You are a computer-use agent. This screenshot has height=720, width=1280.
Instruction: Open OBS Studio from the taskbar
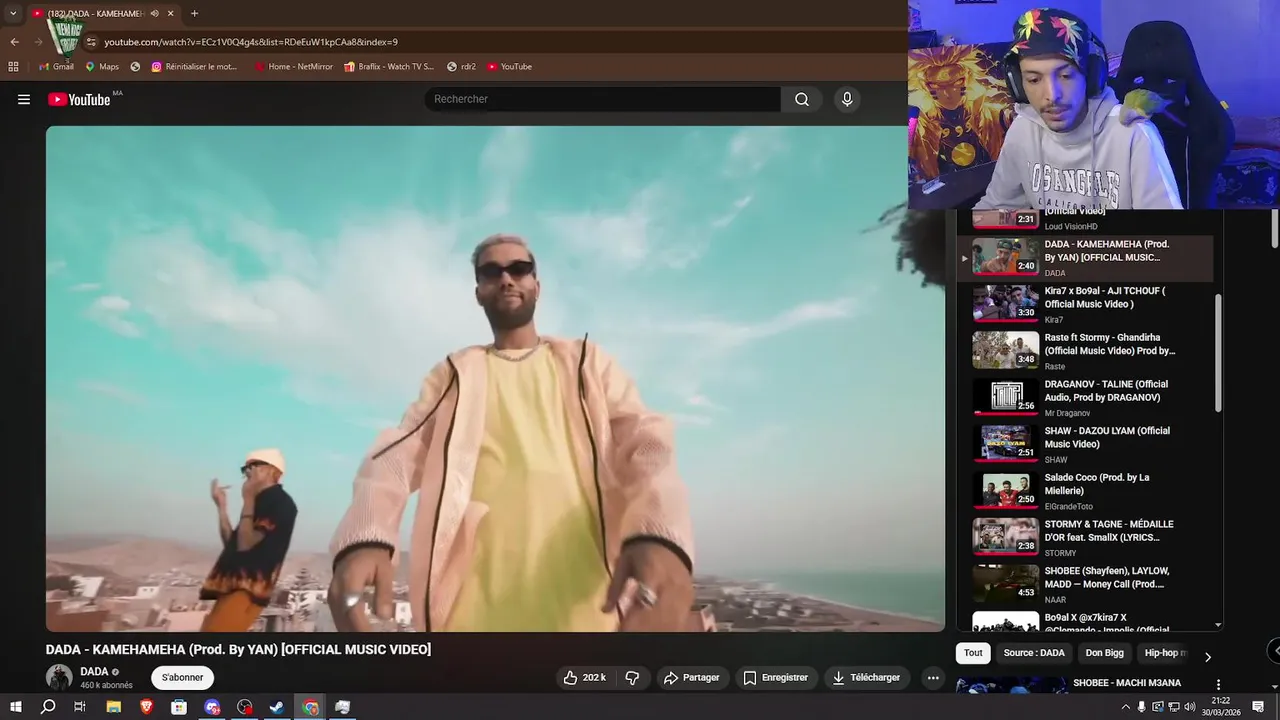coord(245,707)
